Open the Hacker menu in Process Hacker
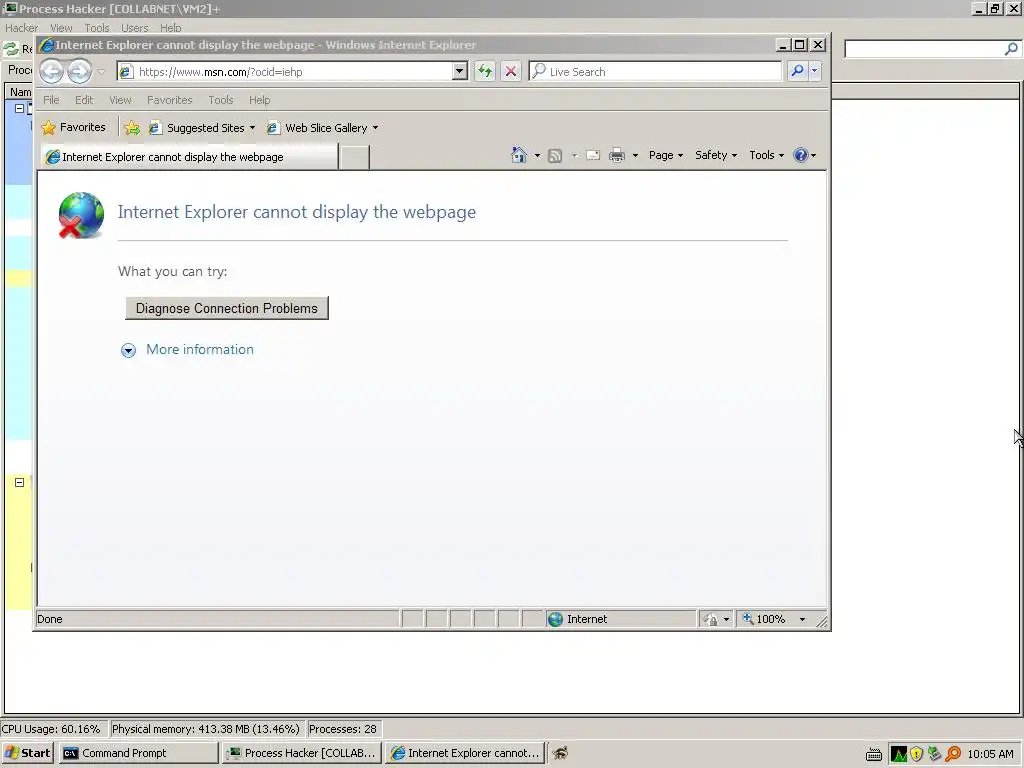The width and height of the screenshot is (1024, 768). coord(22,28)
